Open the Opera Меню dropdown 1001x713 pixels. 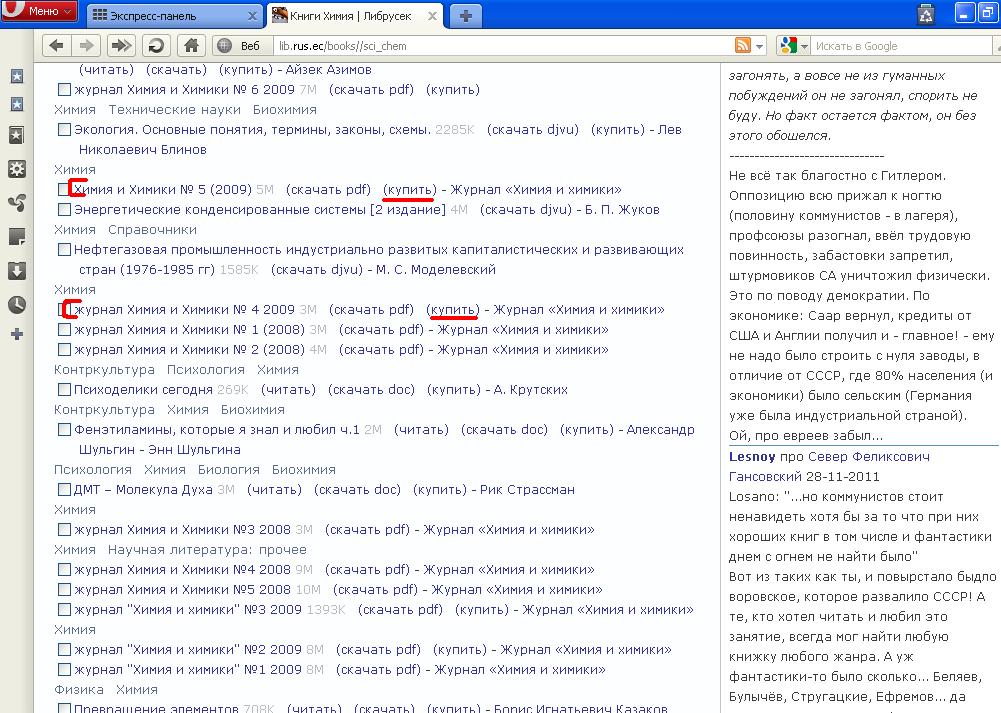[x=40, y=12]
